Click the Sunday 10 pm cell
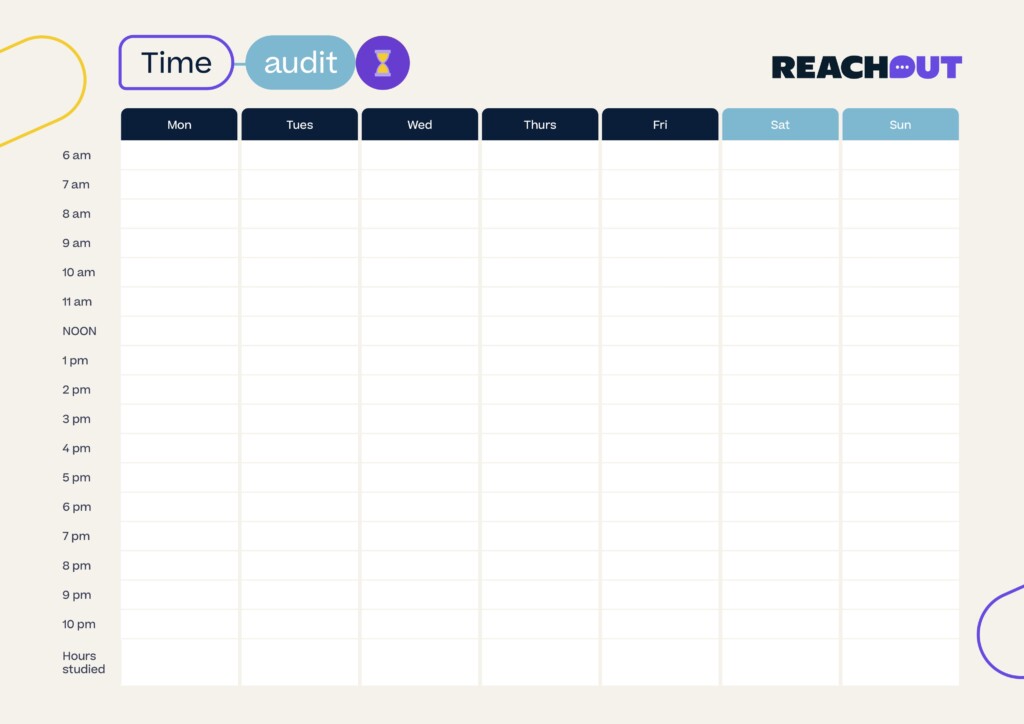 [x=900, y=624]
